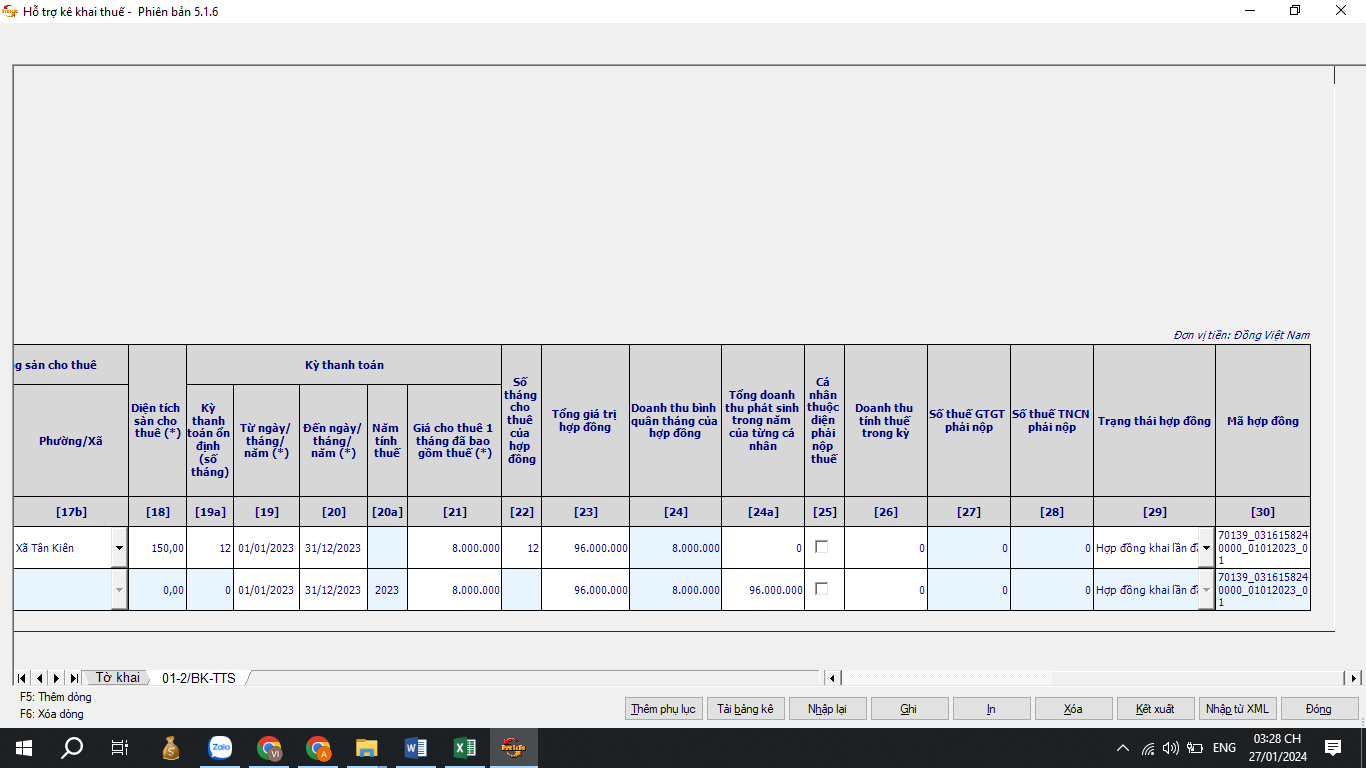Open Microsoft Word from the taskbar
The image size is (1366, 768).
click(415, 748)
